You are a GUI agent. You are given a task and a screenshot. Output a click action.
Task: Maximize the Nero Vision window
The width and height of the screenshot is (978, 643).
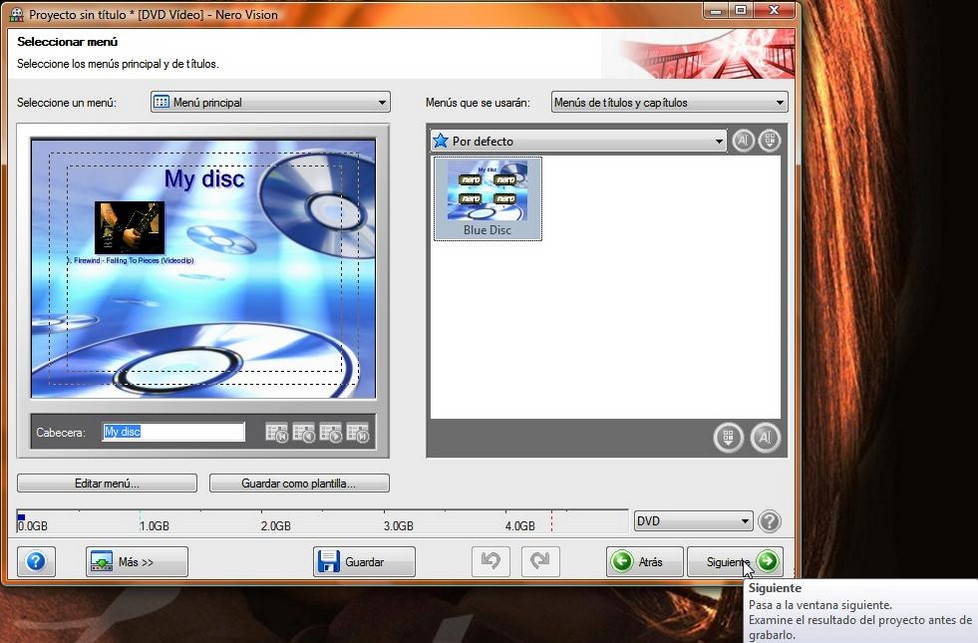pyautogui.click(x=741, y=11)
